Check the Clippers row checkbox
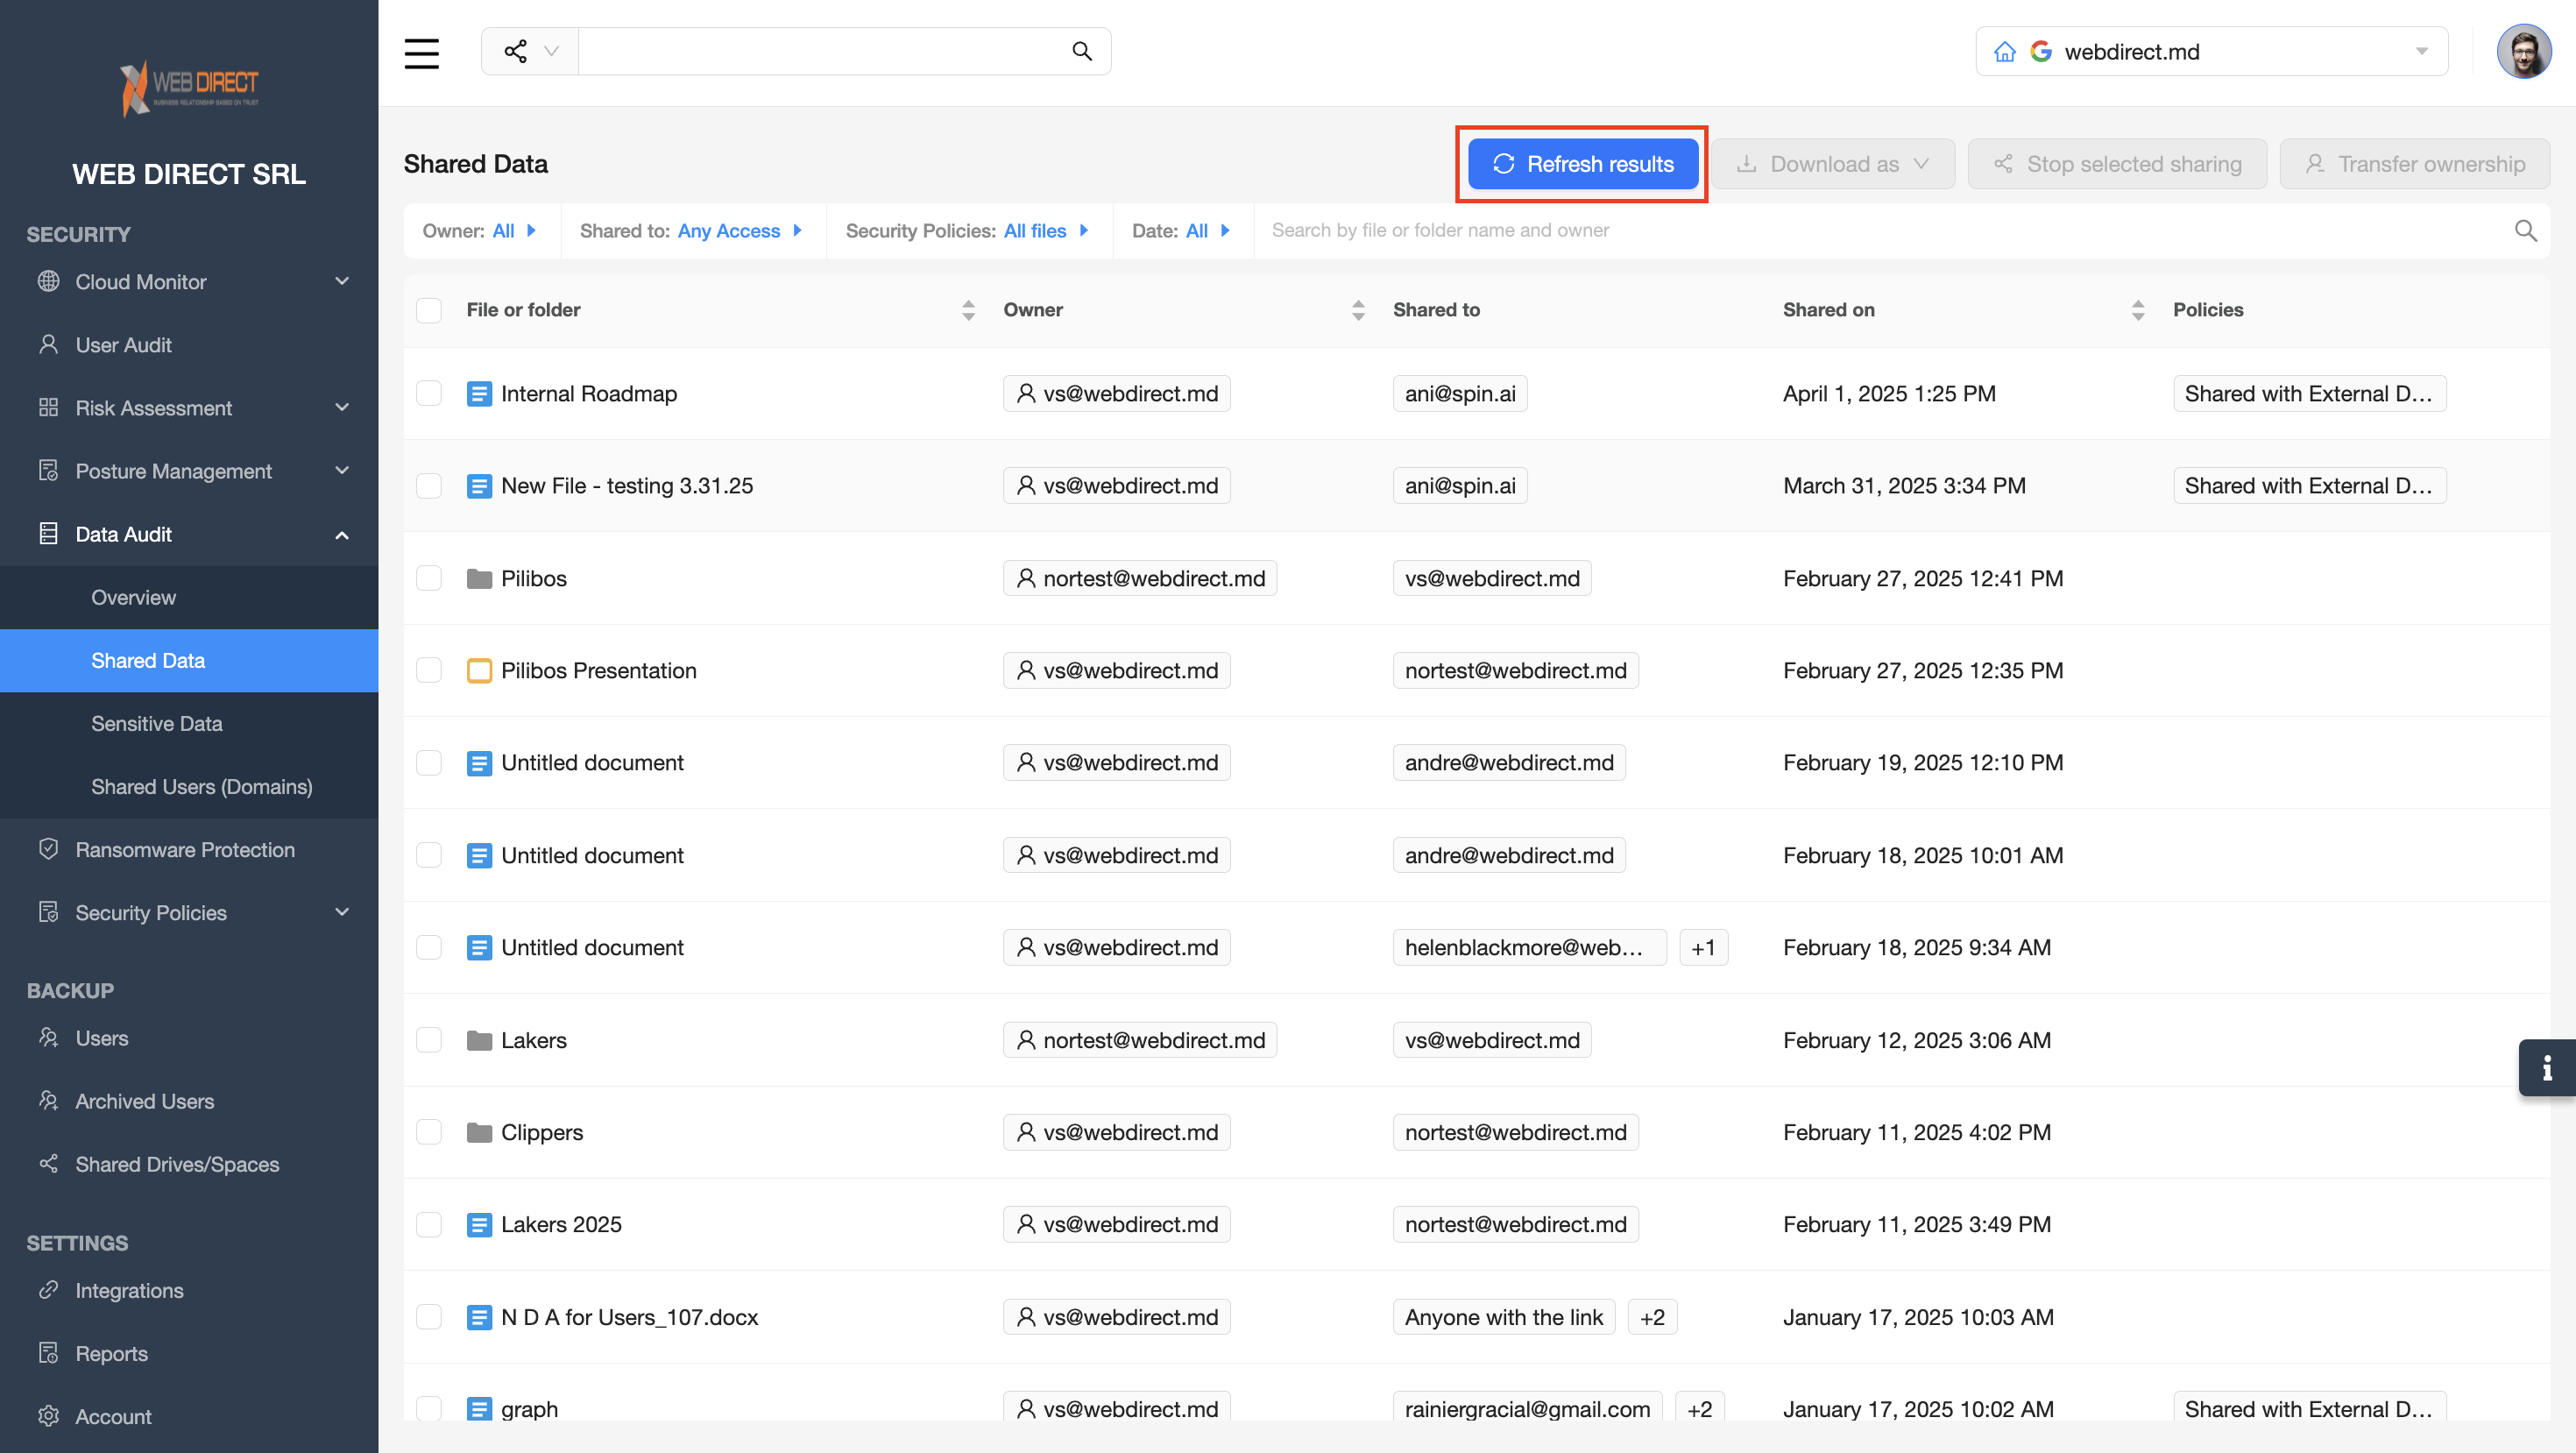 click(x=429, y=1133)
